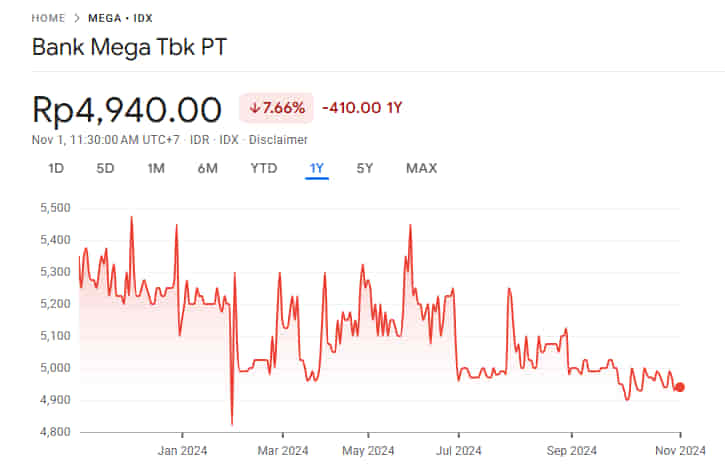This screenshot has height=469, width=725.
Task: Show the MAX price history
Action: click(421, 168)
